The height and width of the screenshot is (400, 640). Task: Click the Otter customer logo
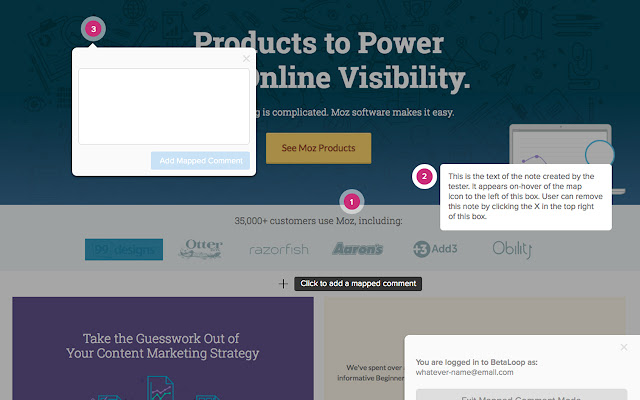pos(200,249)
